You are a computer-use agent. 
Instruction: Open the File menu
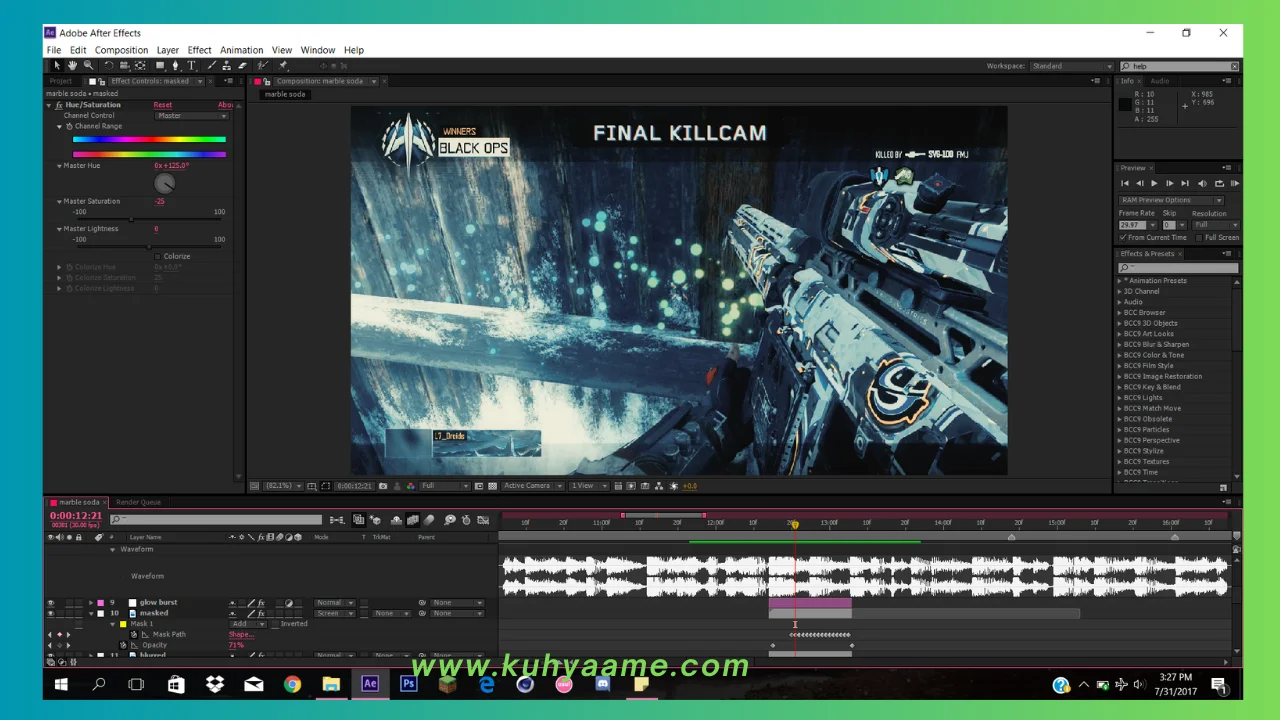(x=54, y=50)
